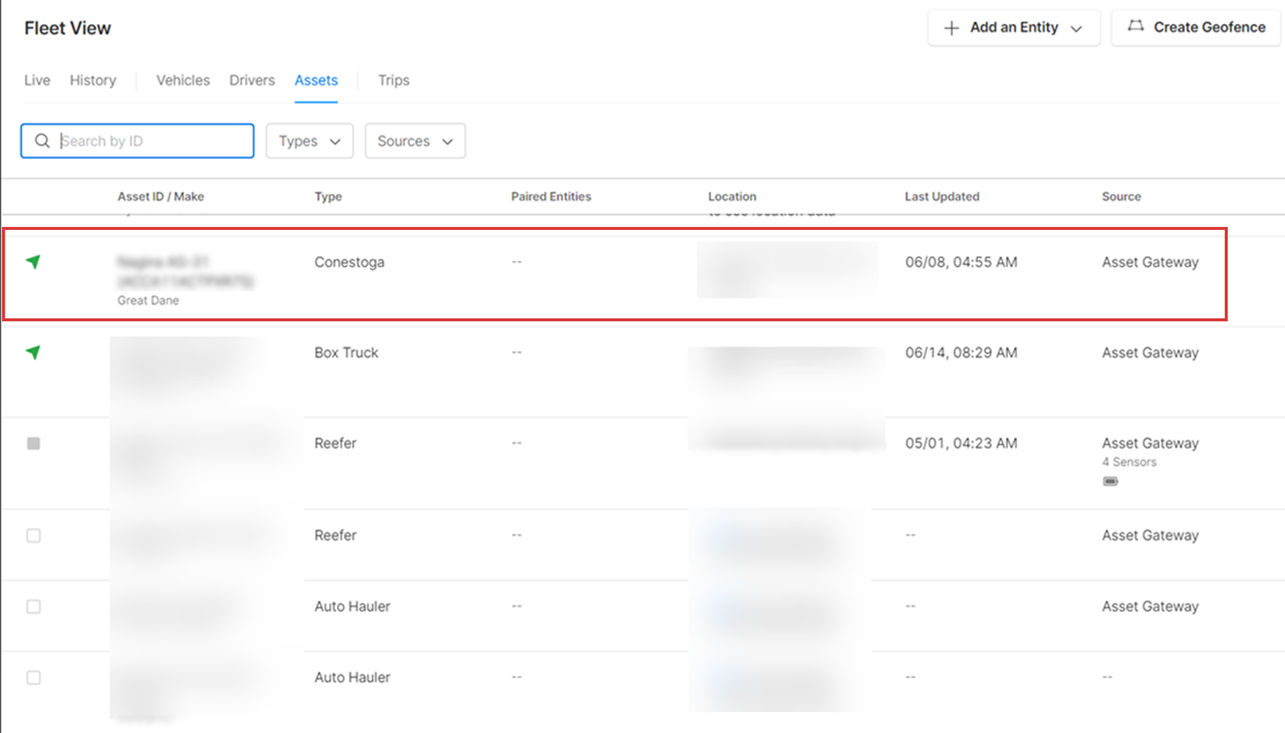Click the Asset ID / Make column header

point(161,196)
